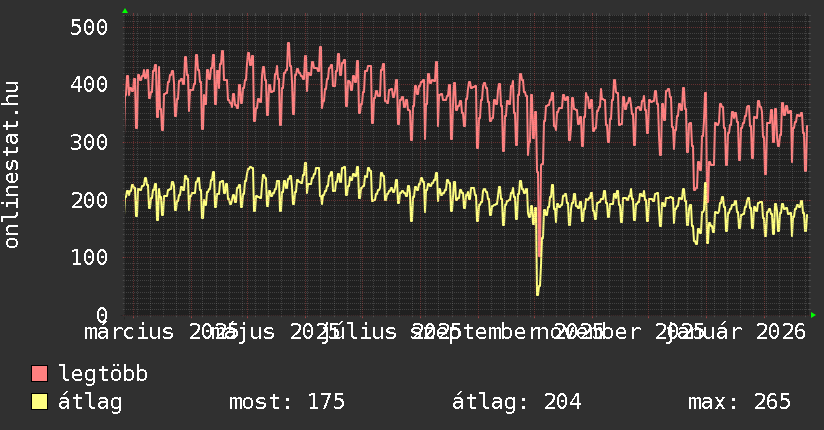Select the "legtöbb" legend label
Image resolution: width=824 pixels, height=430 pixels.
tap(103, 374)
